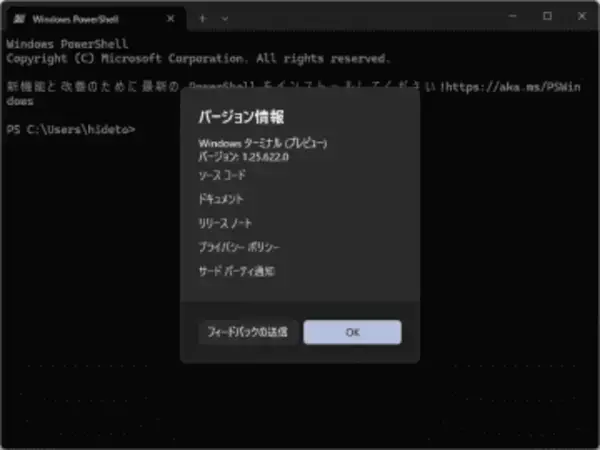Click the バージョン: 1.25.622.0 text

tap(243, 157)
